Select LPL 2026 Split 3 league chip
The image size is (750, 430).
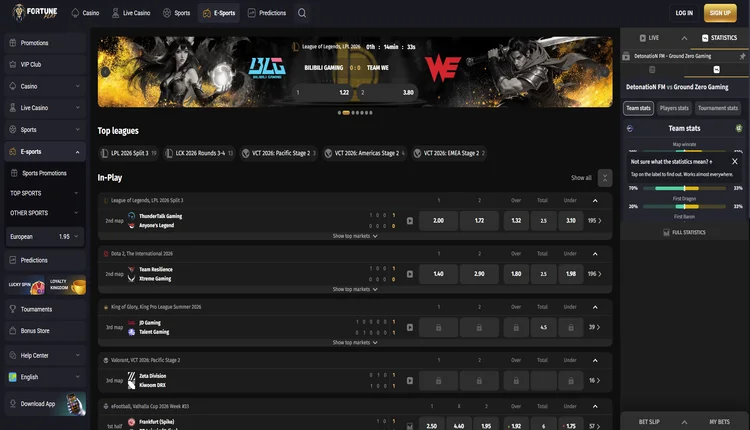click(x=129, y=153)
